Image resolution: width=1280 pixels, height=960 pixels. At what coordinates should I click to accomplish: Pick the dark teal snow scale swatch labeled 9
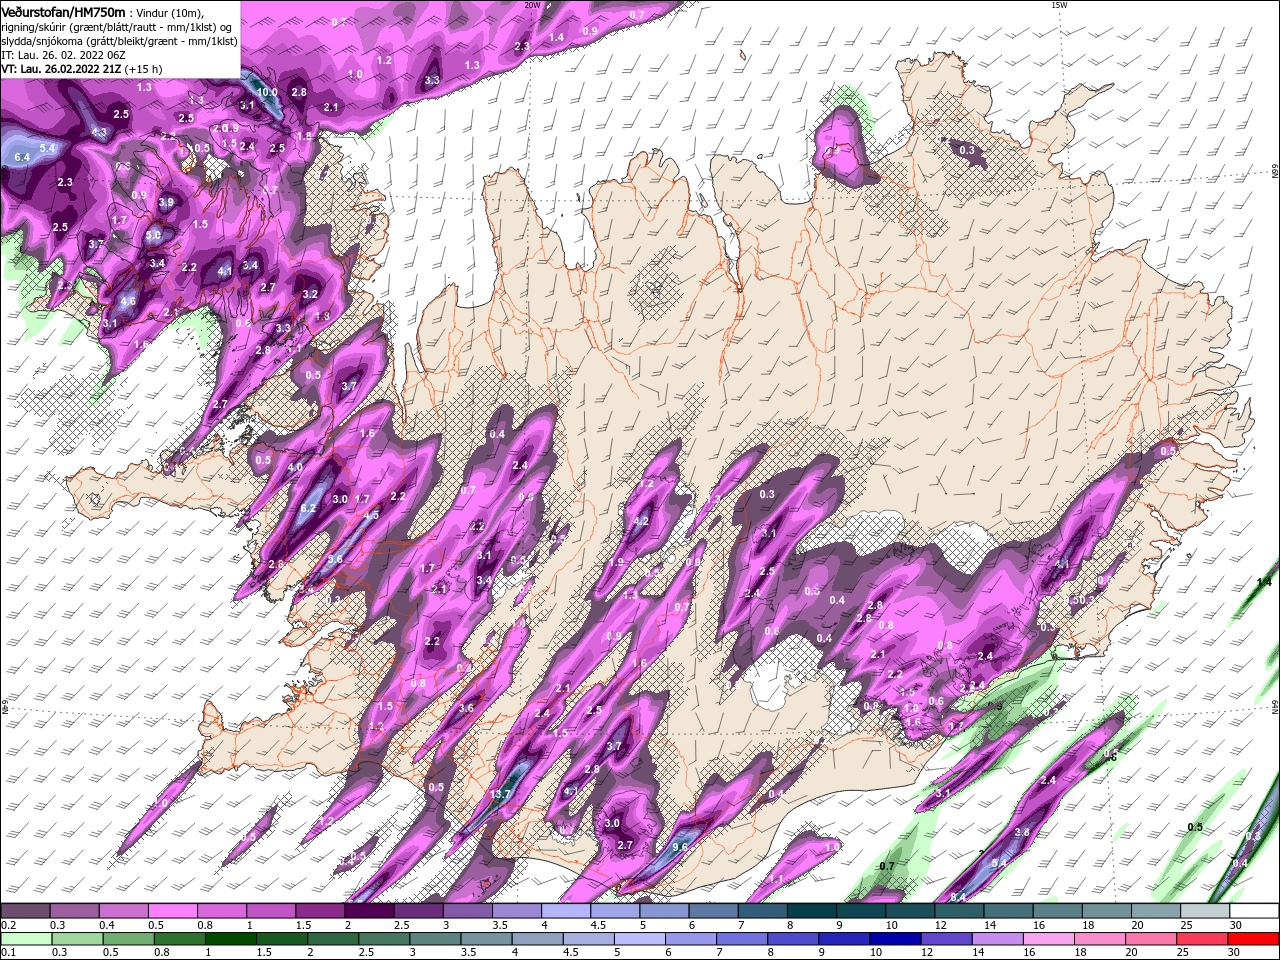tap(860, 911)
